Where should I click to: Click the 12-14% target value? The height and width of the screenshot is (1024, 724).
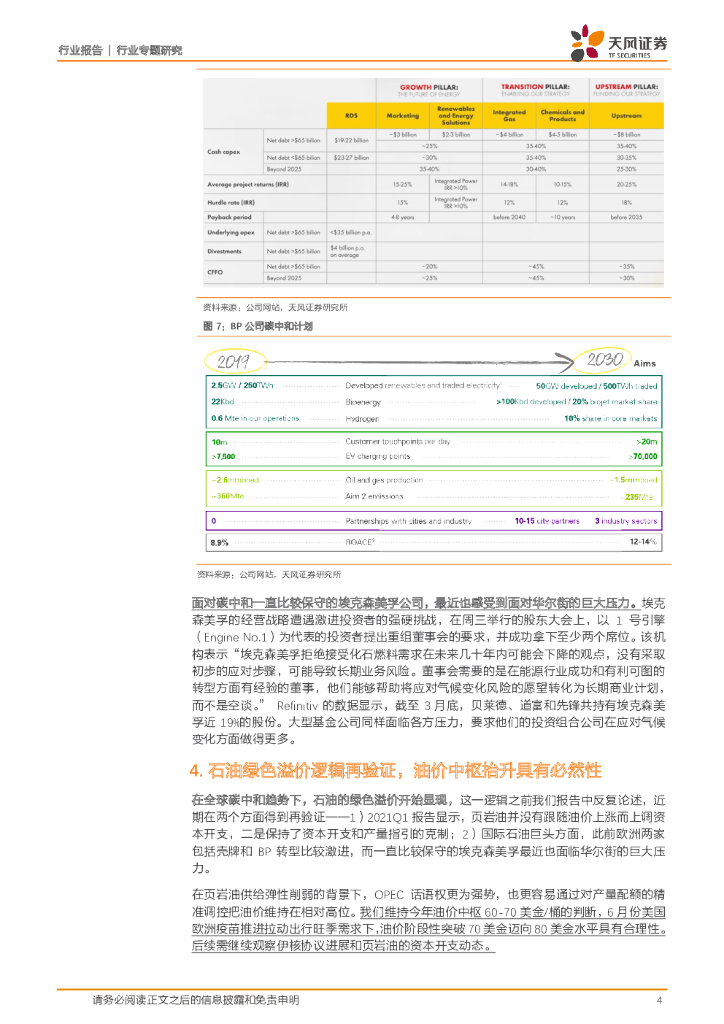tap(643, 542)
